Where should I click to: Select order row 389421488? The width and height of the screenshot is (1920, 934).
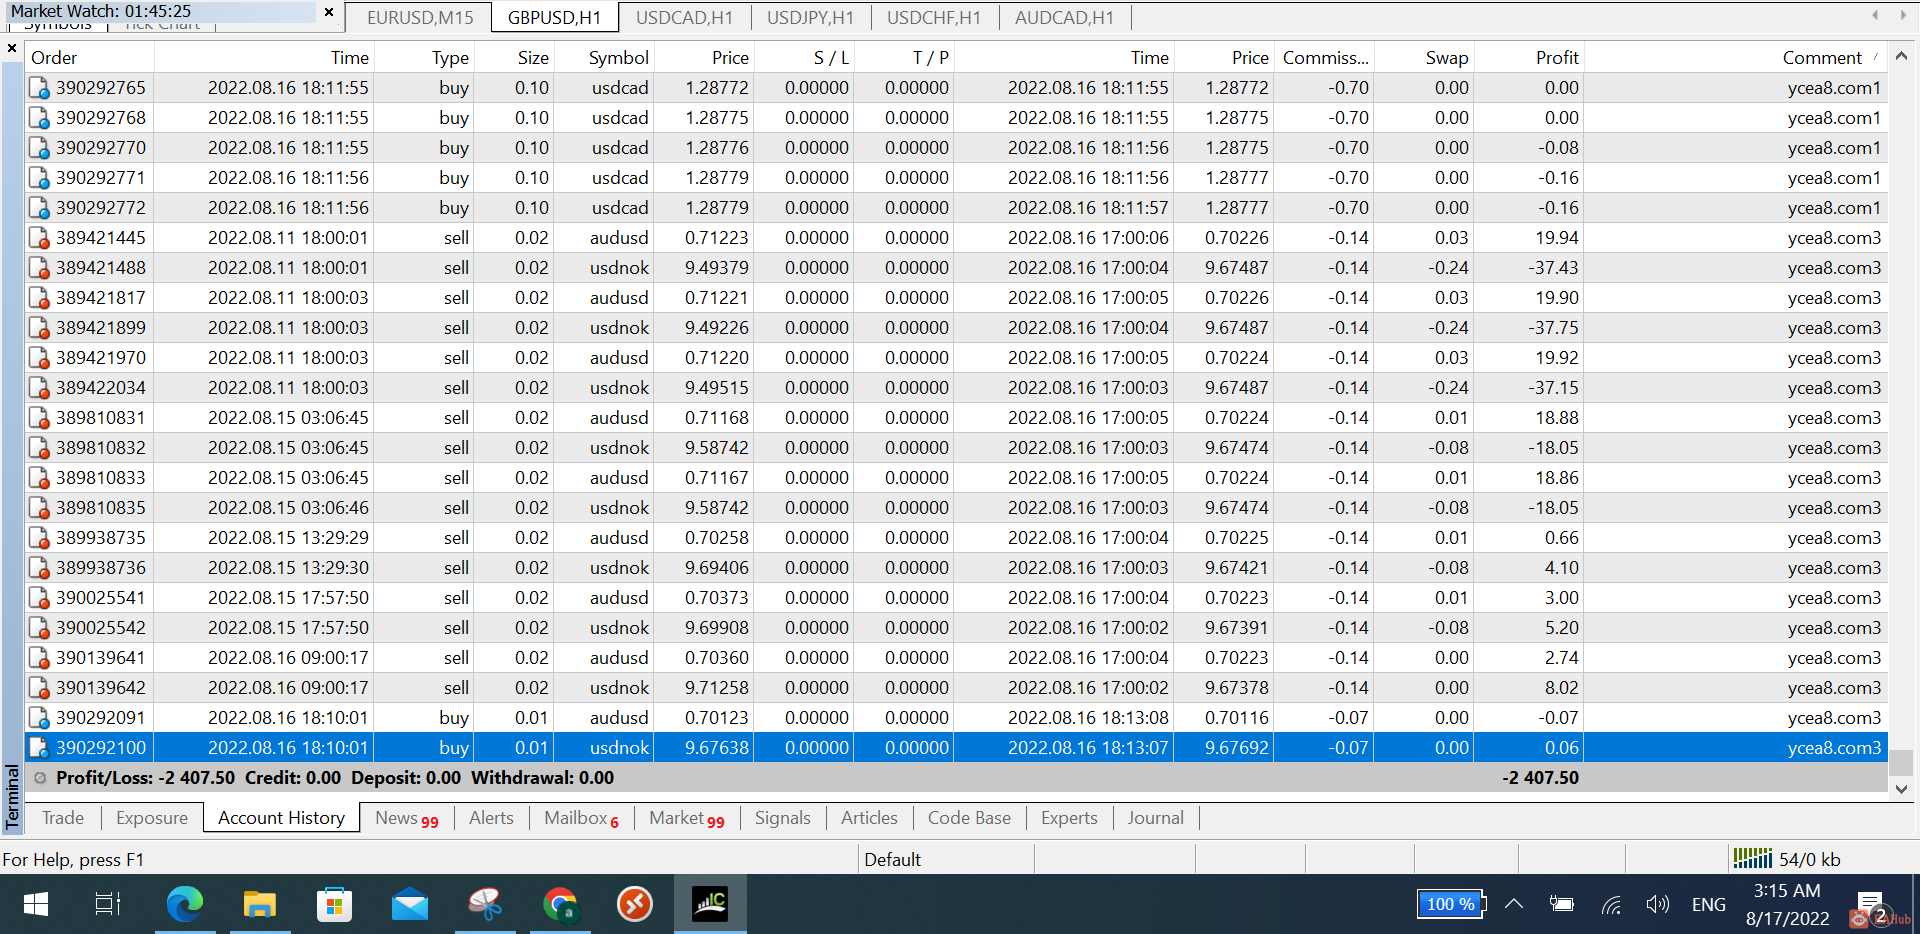pos(956,268)
